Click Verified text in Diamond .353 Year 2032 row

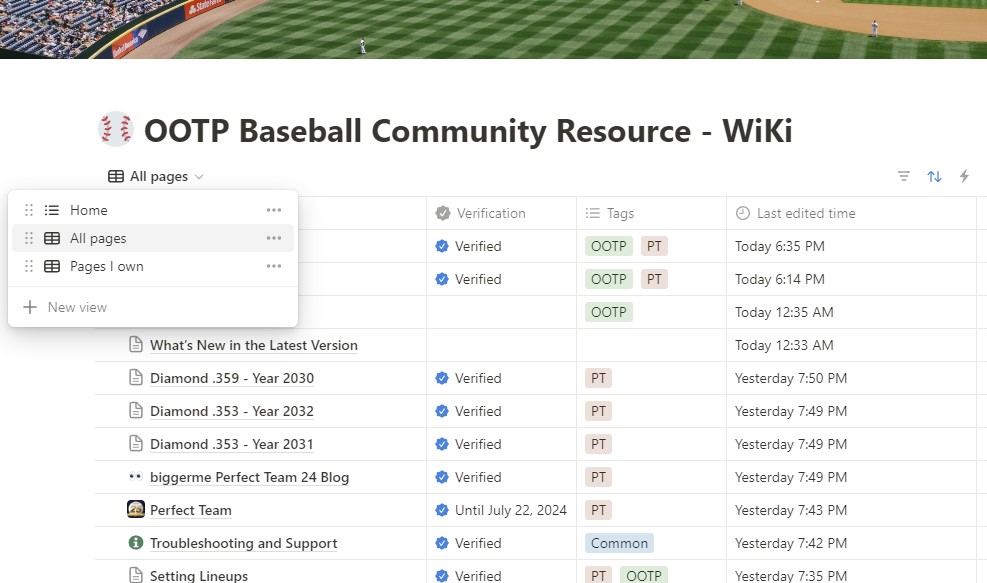(478, 411)
